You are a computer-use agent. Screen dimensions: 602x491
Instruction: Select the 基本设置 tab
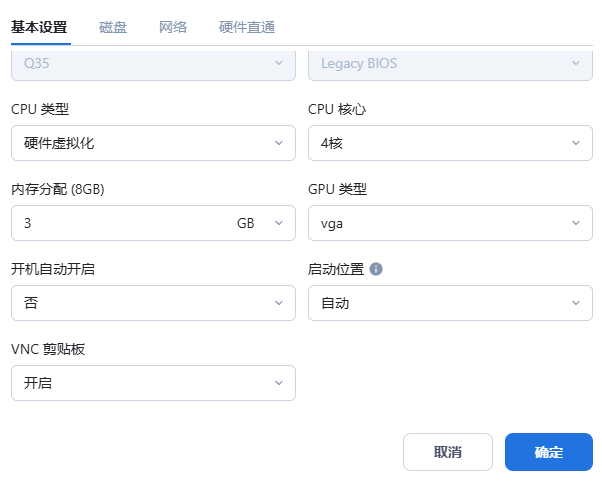pyautogui.click(x=39, y=27)
